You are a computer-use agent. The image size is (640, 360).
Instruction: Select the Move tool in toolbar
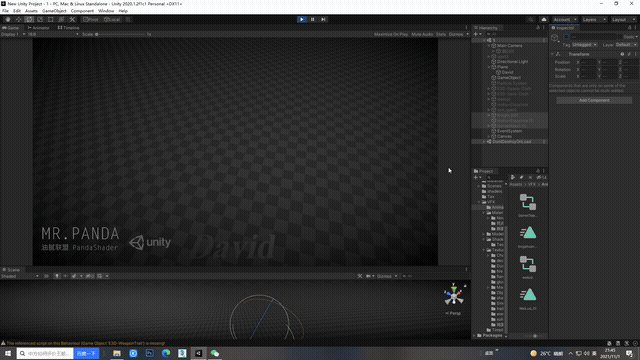pyautogui.click(x=18, y=19)
